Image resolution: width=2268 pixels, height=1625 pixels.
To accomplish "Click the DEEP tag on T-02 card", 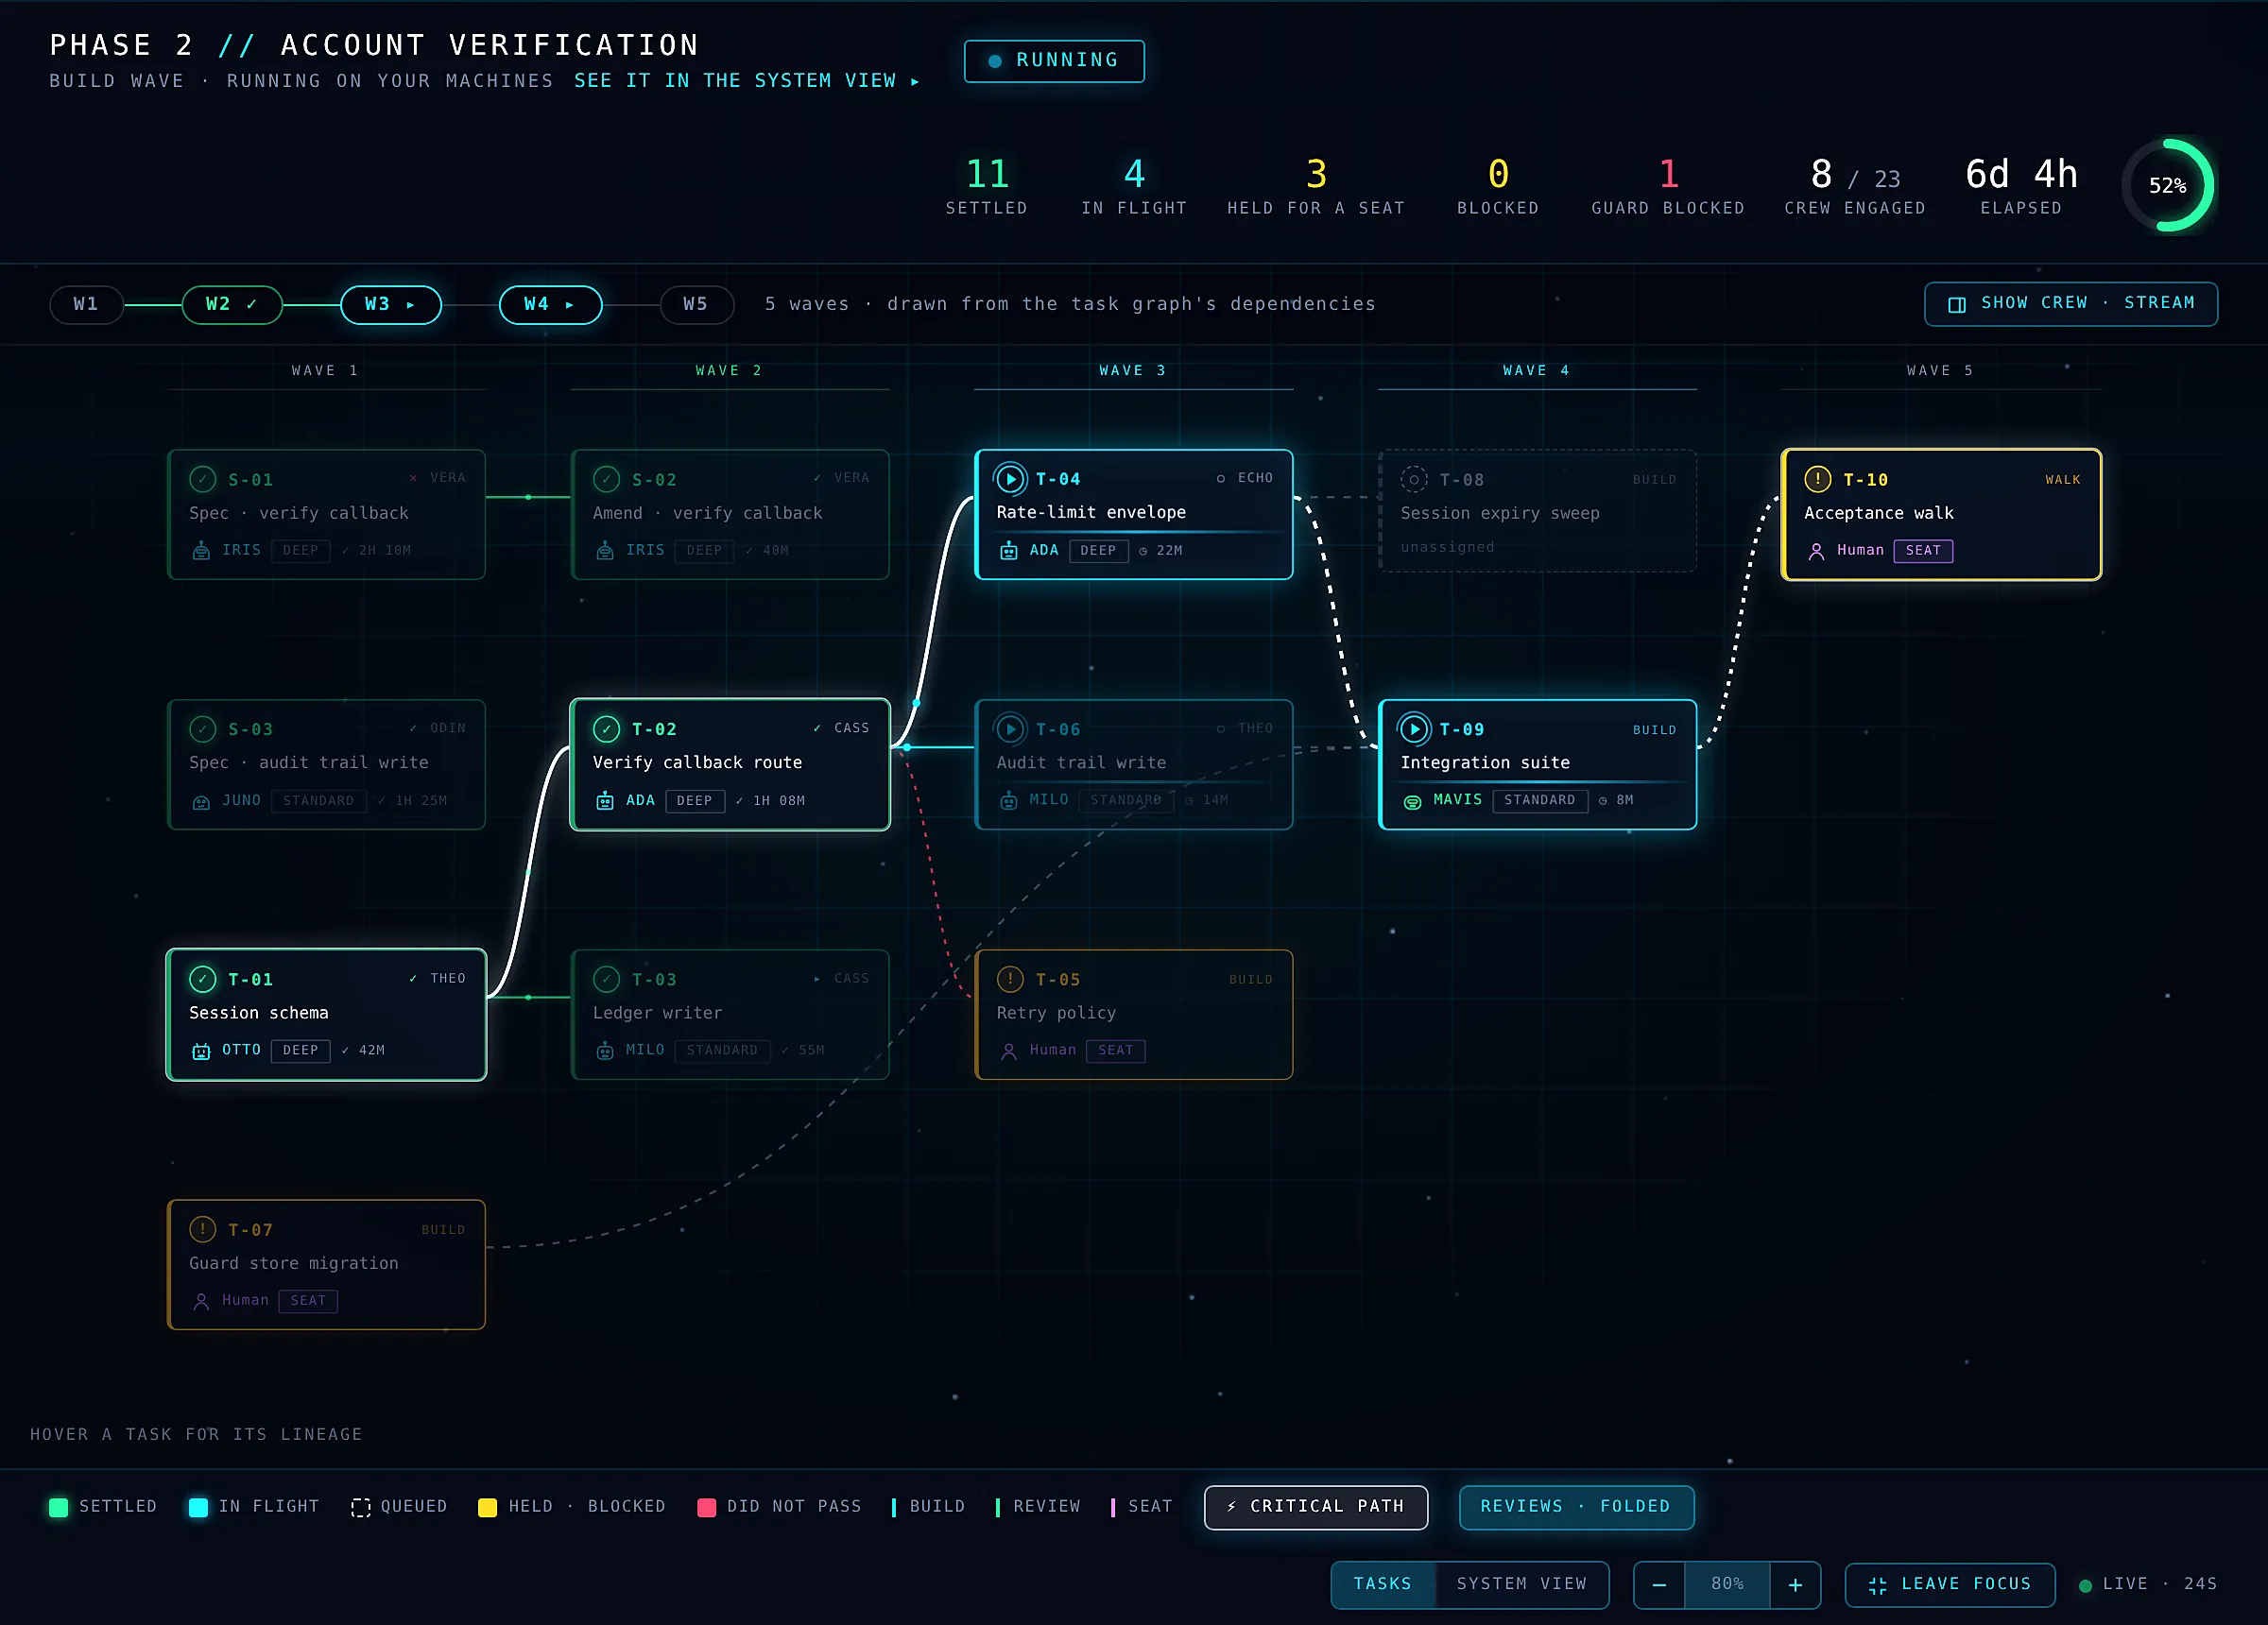I will point(694,801).
